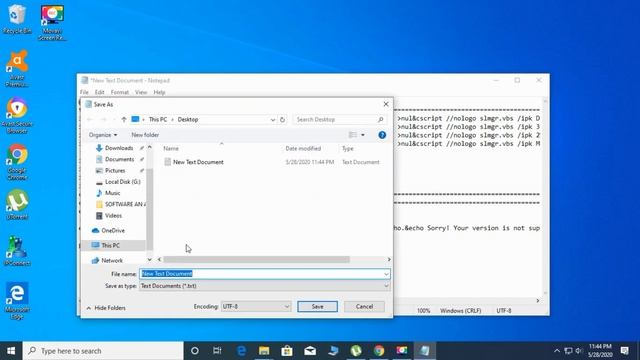Refresh the Desktop folder view
The height and width of the screenshot is (360, 640).
tap(282, 120)
